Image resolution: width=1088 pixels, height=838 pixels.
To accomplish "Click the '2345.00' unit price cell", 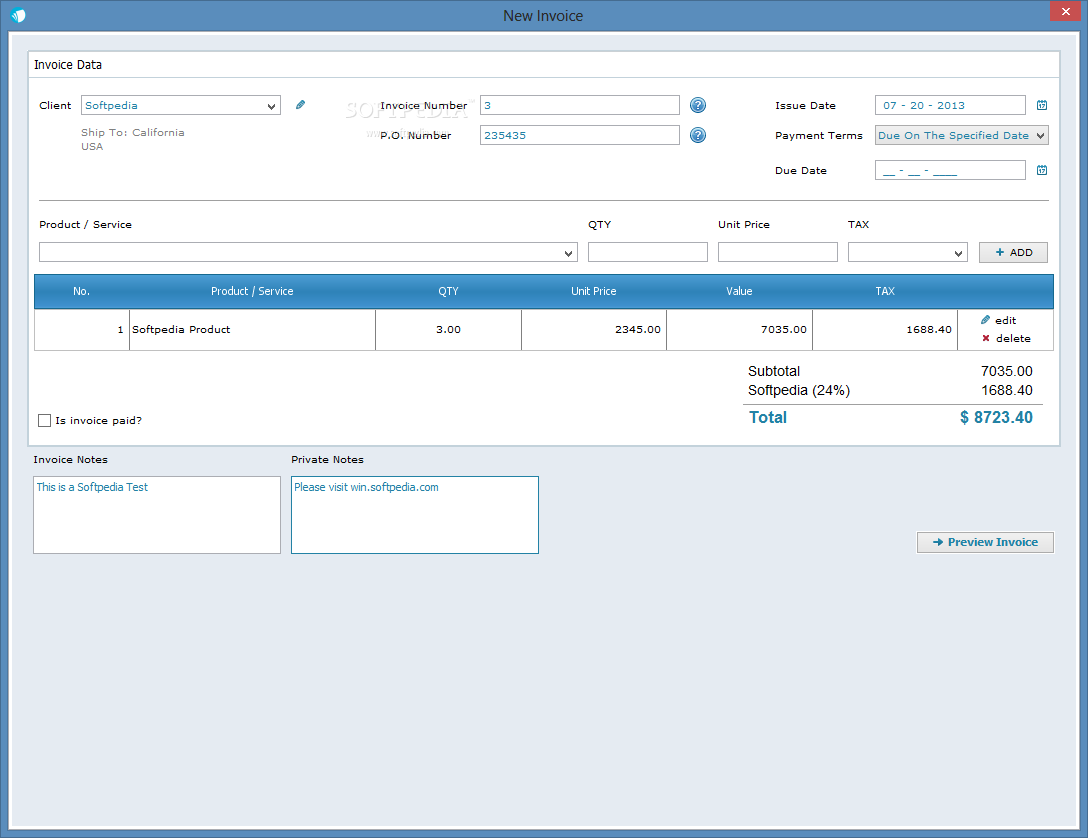I will click(x=593, y=330).
